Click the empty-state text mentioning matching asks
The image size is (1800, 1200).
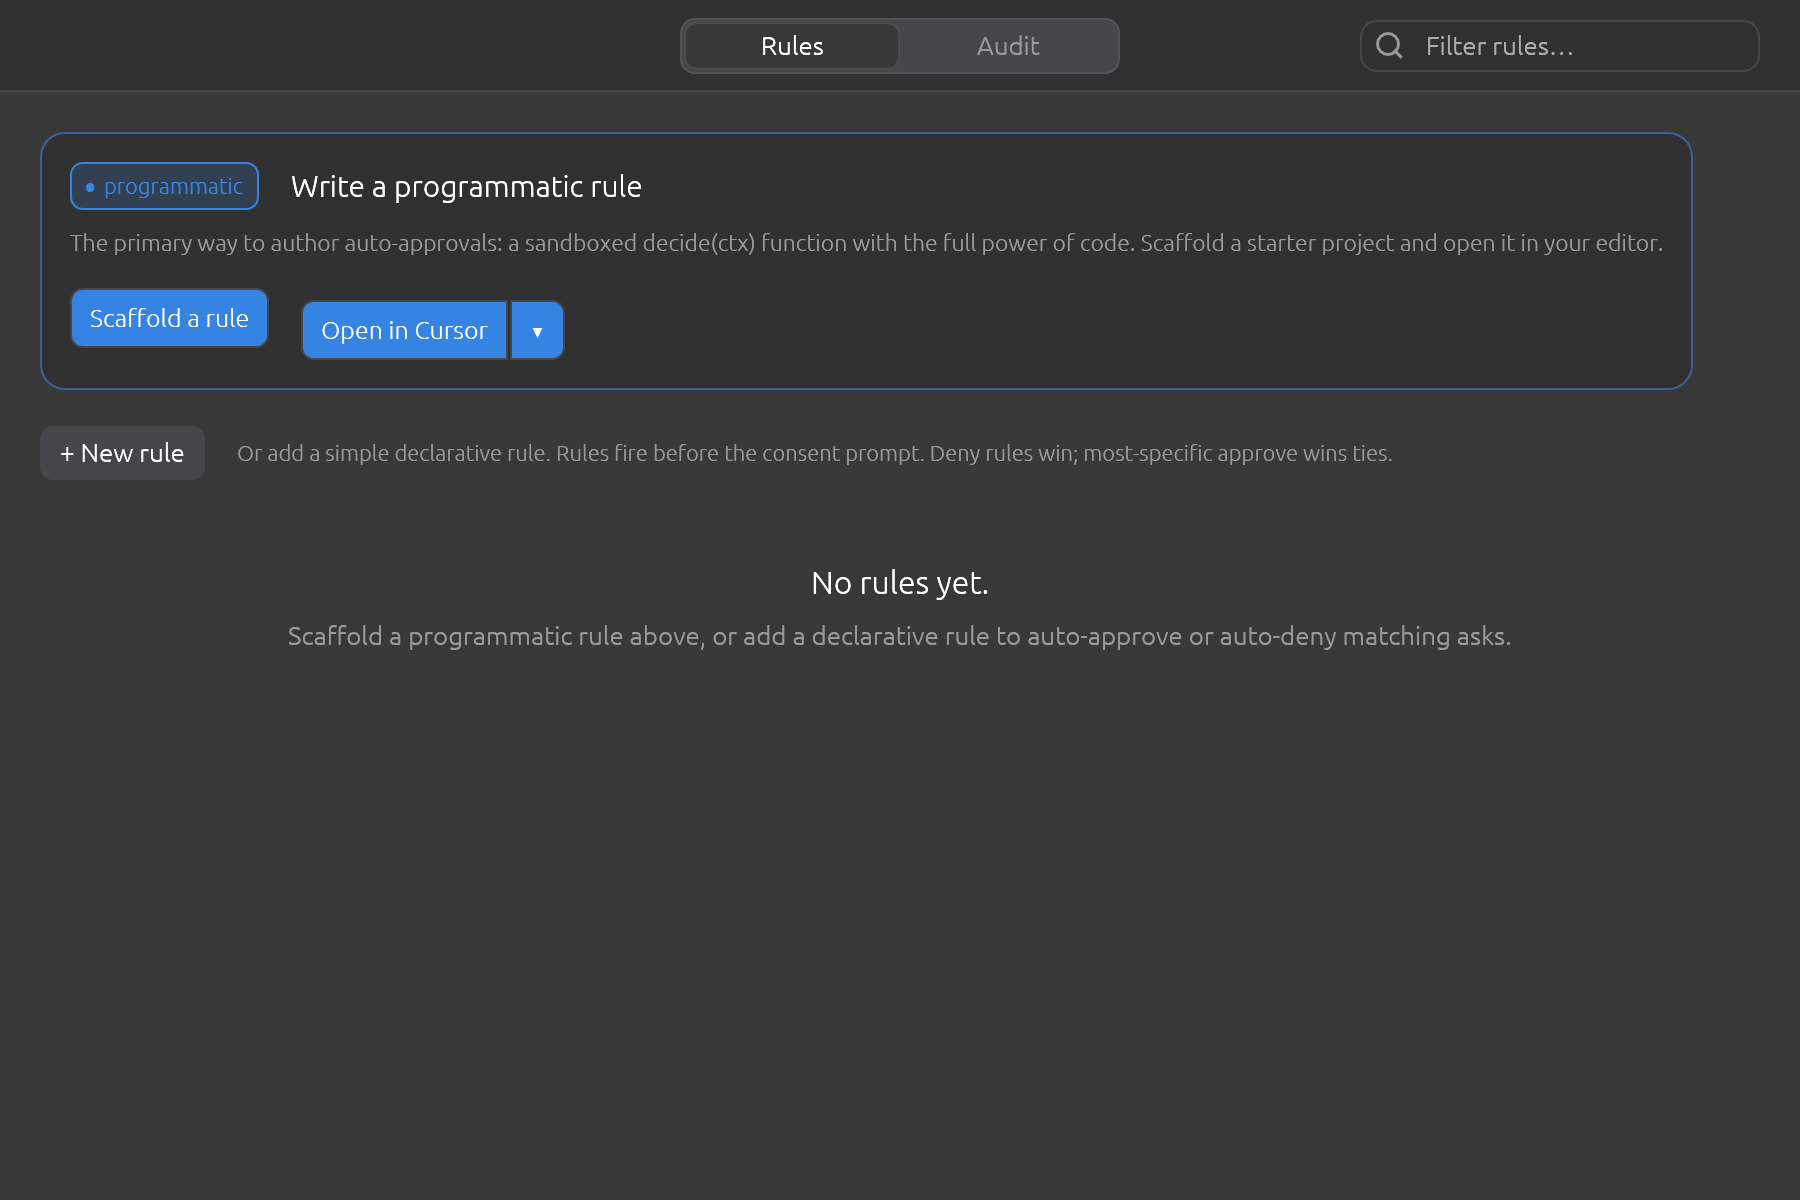(899, 636)
